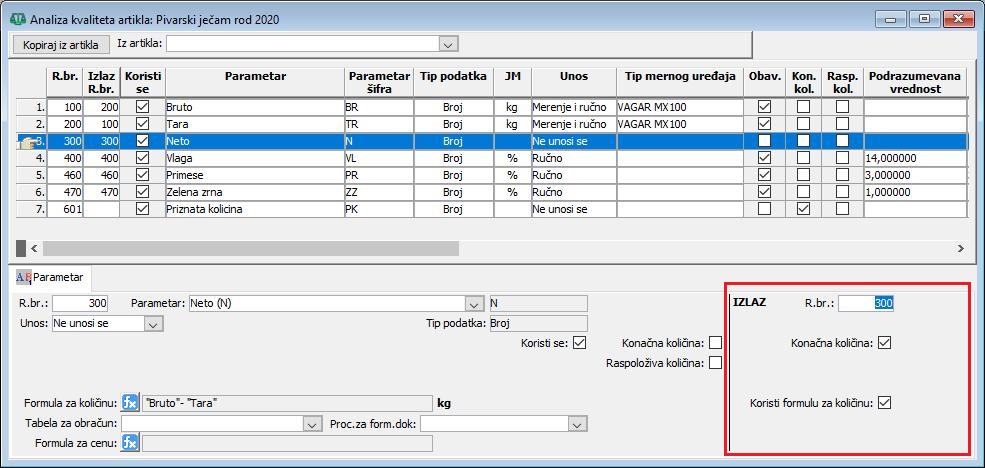Image resolution: width=985 pixels, height=468 pixels.
Task: Open the Tabela za obračun dropdown
Action: (310, 424)
